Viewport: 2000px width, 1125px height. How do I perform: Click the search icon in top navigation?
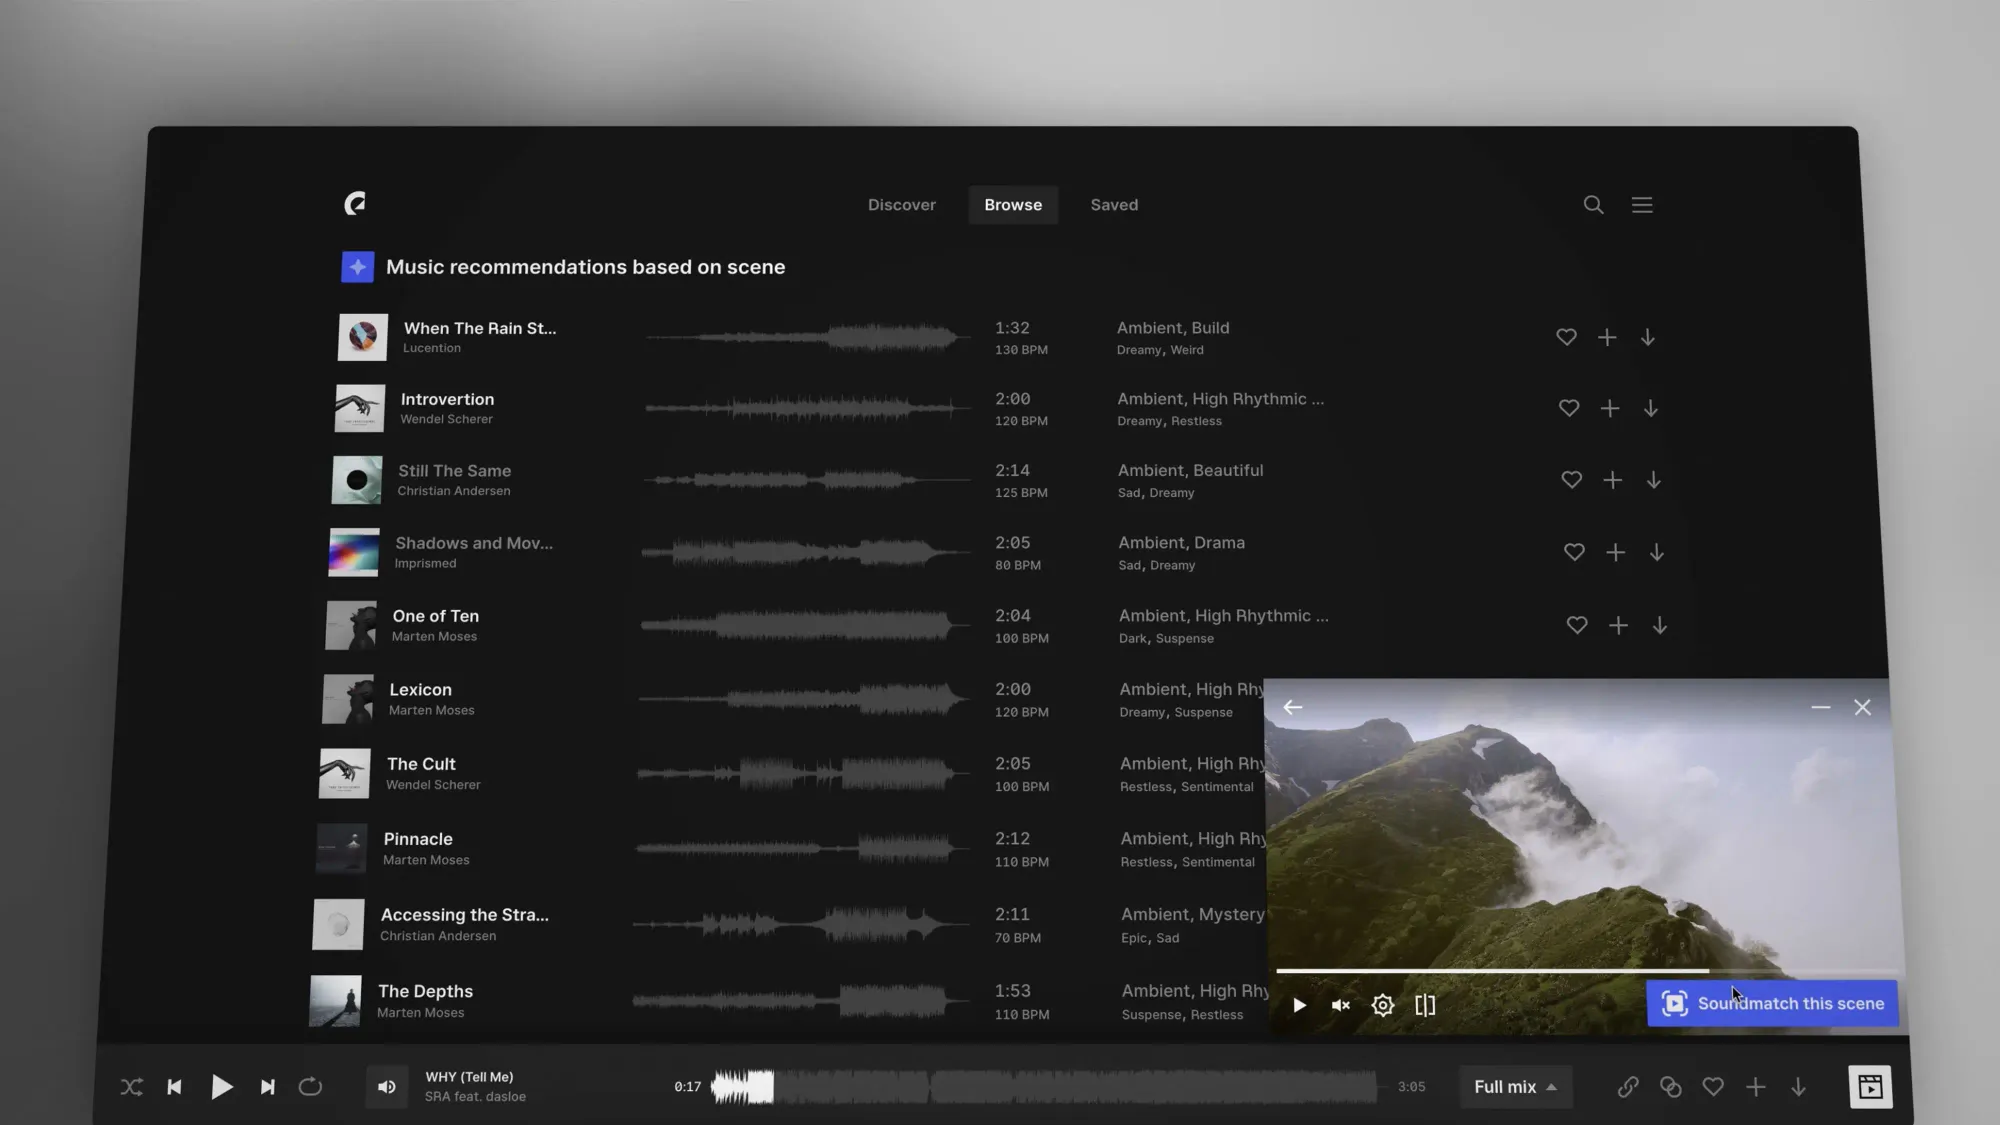[x=1592, y=203]
